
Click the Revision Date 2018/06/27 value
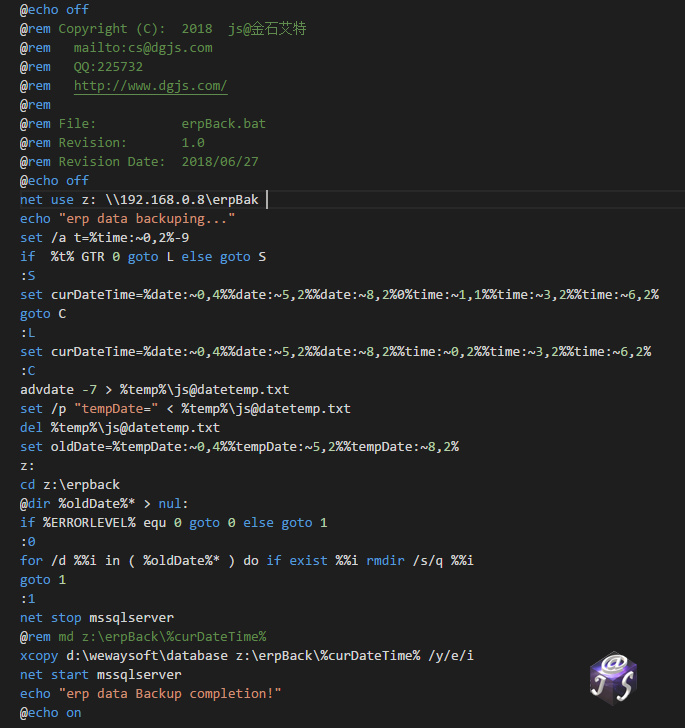tap(224, 162)
